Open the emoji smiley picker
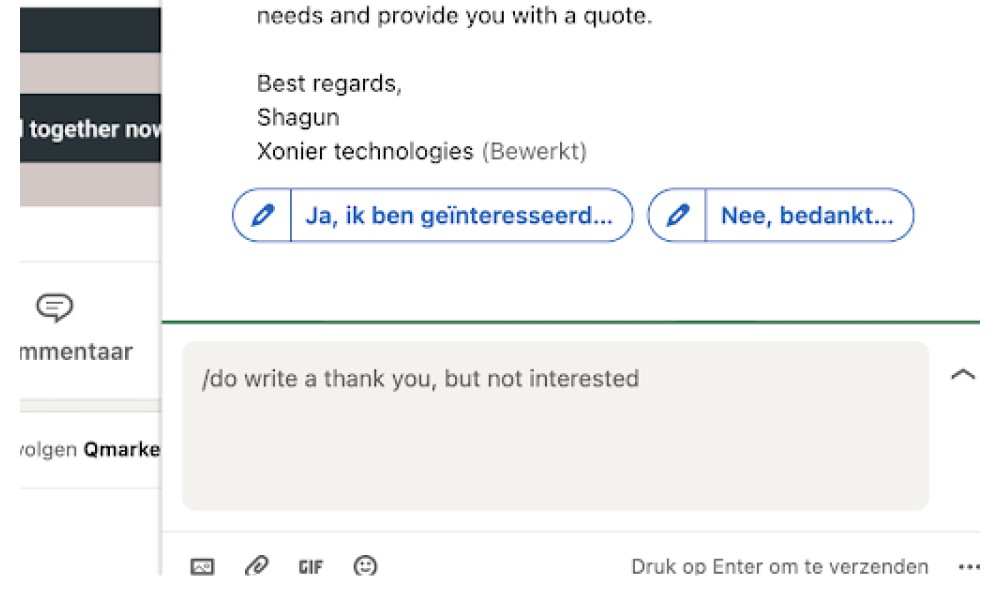The image size is (1000, 600). [365, 566]
